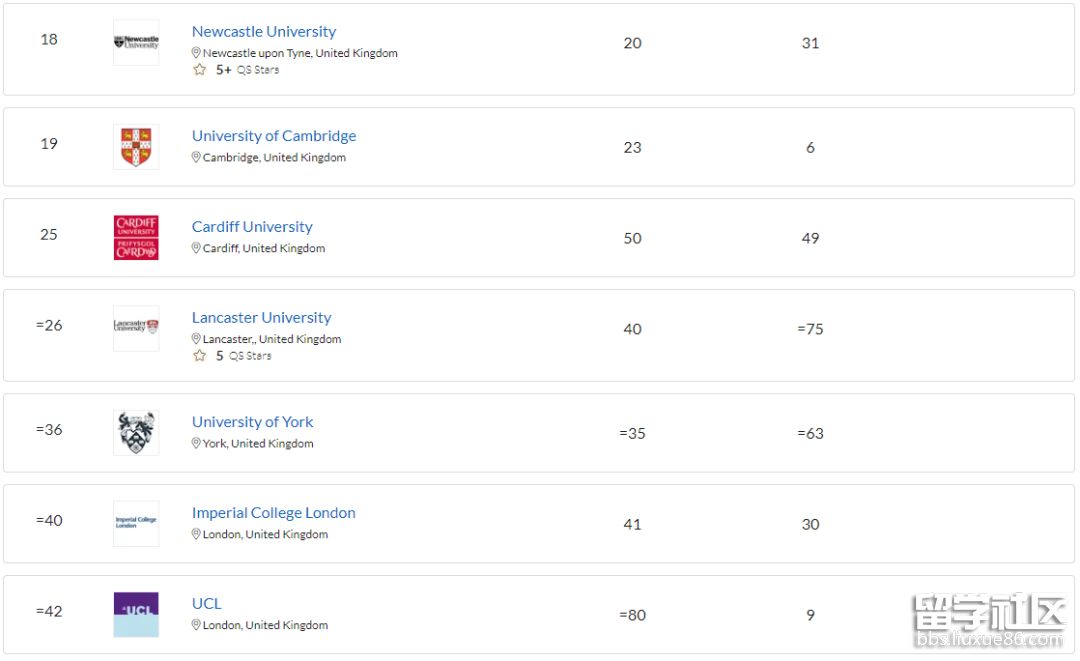The image size is (1080, 661).
Task: Open the UCL link
Action: coord(207,604)
